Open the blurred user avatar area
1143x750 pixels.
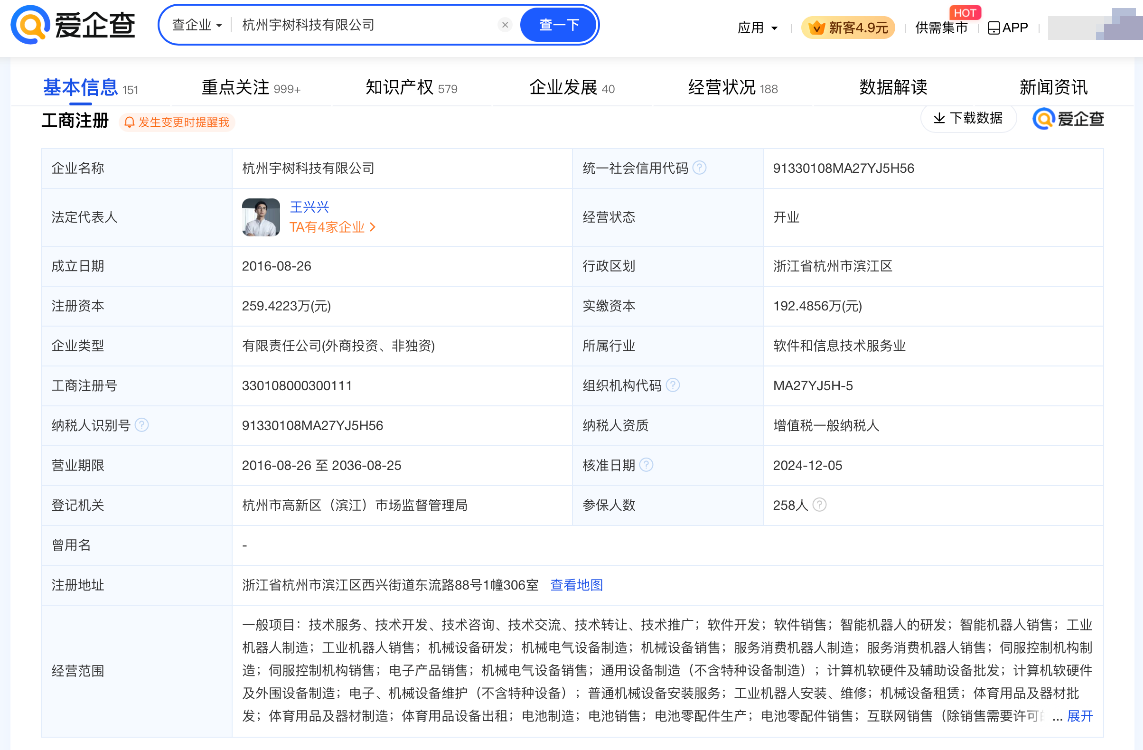[x=1094, y=26]
